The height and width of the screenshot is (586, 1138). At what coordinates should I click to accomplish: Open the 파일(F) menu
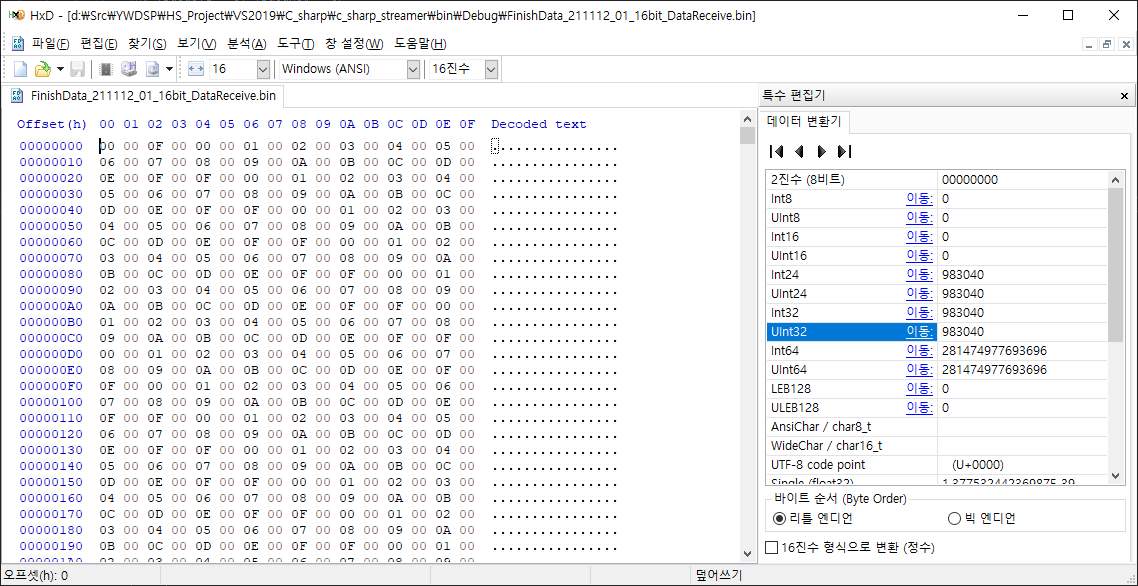tap(51, 44)
